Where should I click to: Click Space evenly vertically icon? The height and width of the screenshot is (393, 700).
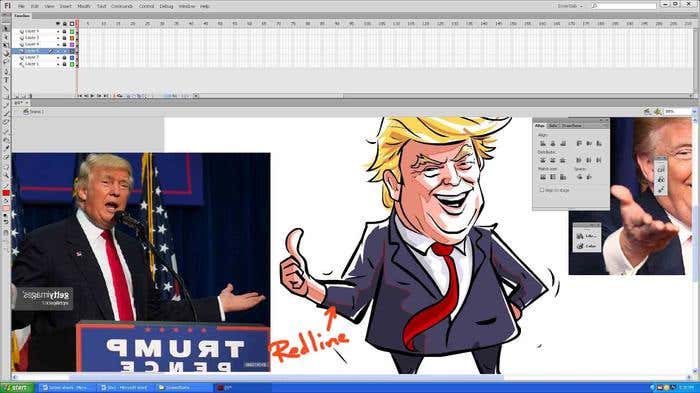coord(579,177)
